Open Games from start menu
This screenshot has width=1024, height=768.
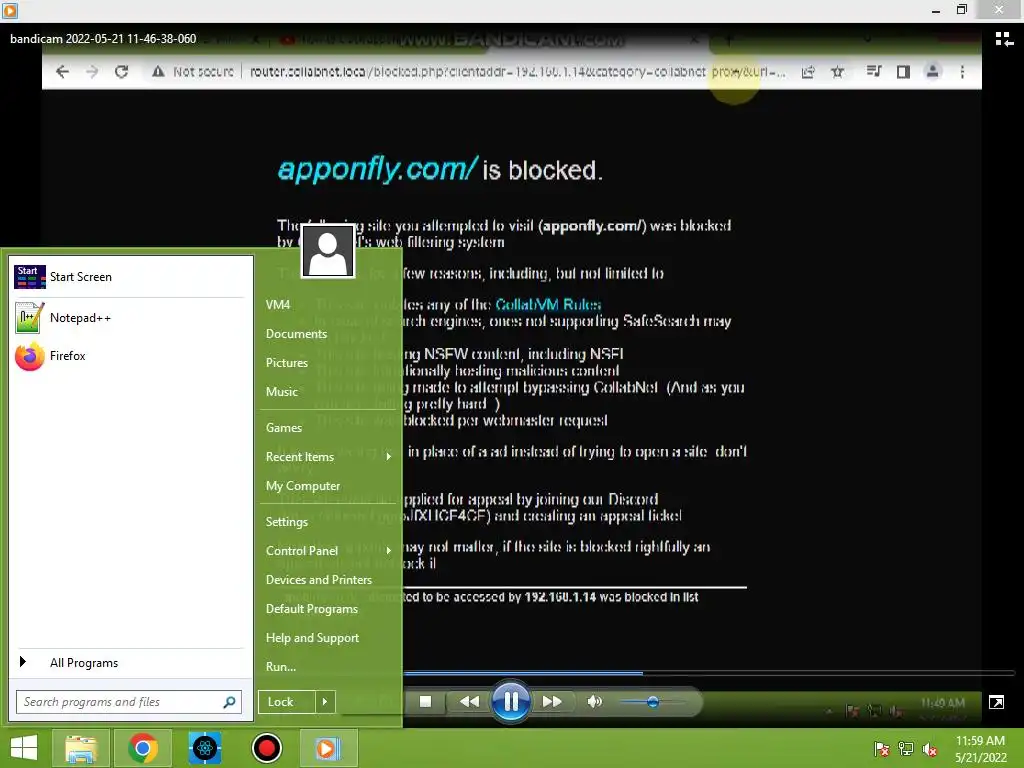coord(283,428)
